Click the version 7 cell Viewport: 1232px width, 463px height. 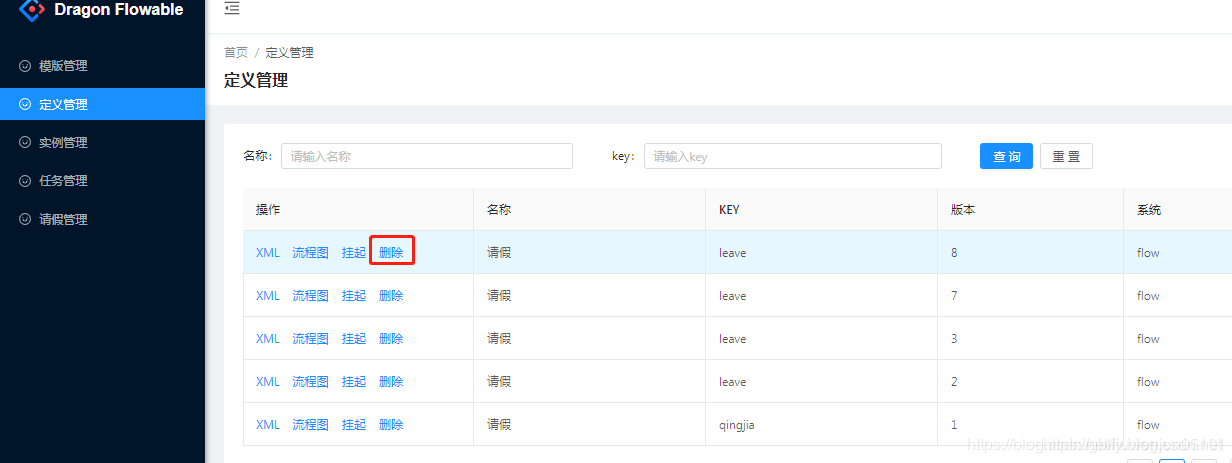(x=1030, y=296)
